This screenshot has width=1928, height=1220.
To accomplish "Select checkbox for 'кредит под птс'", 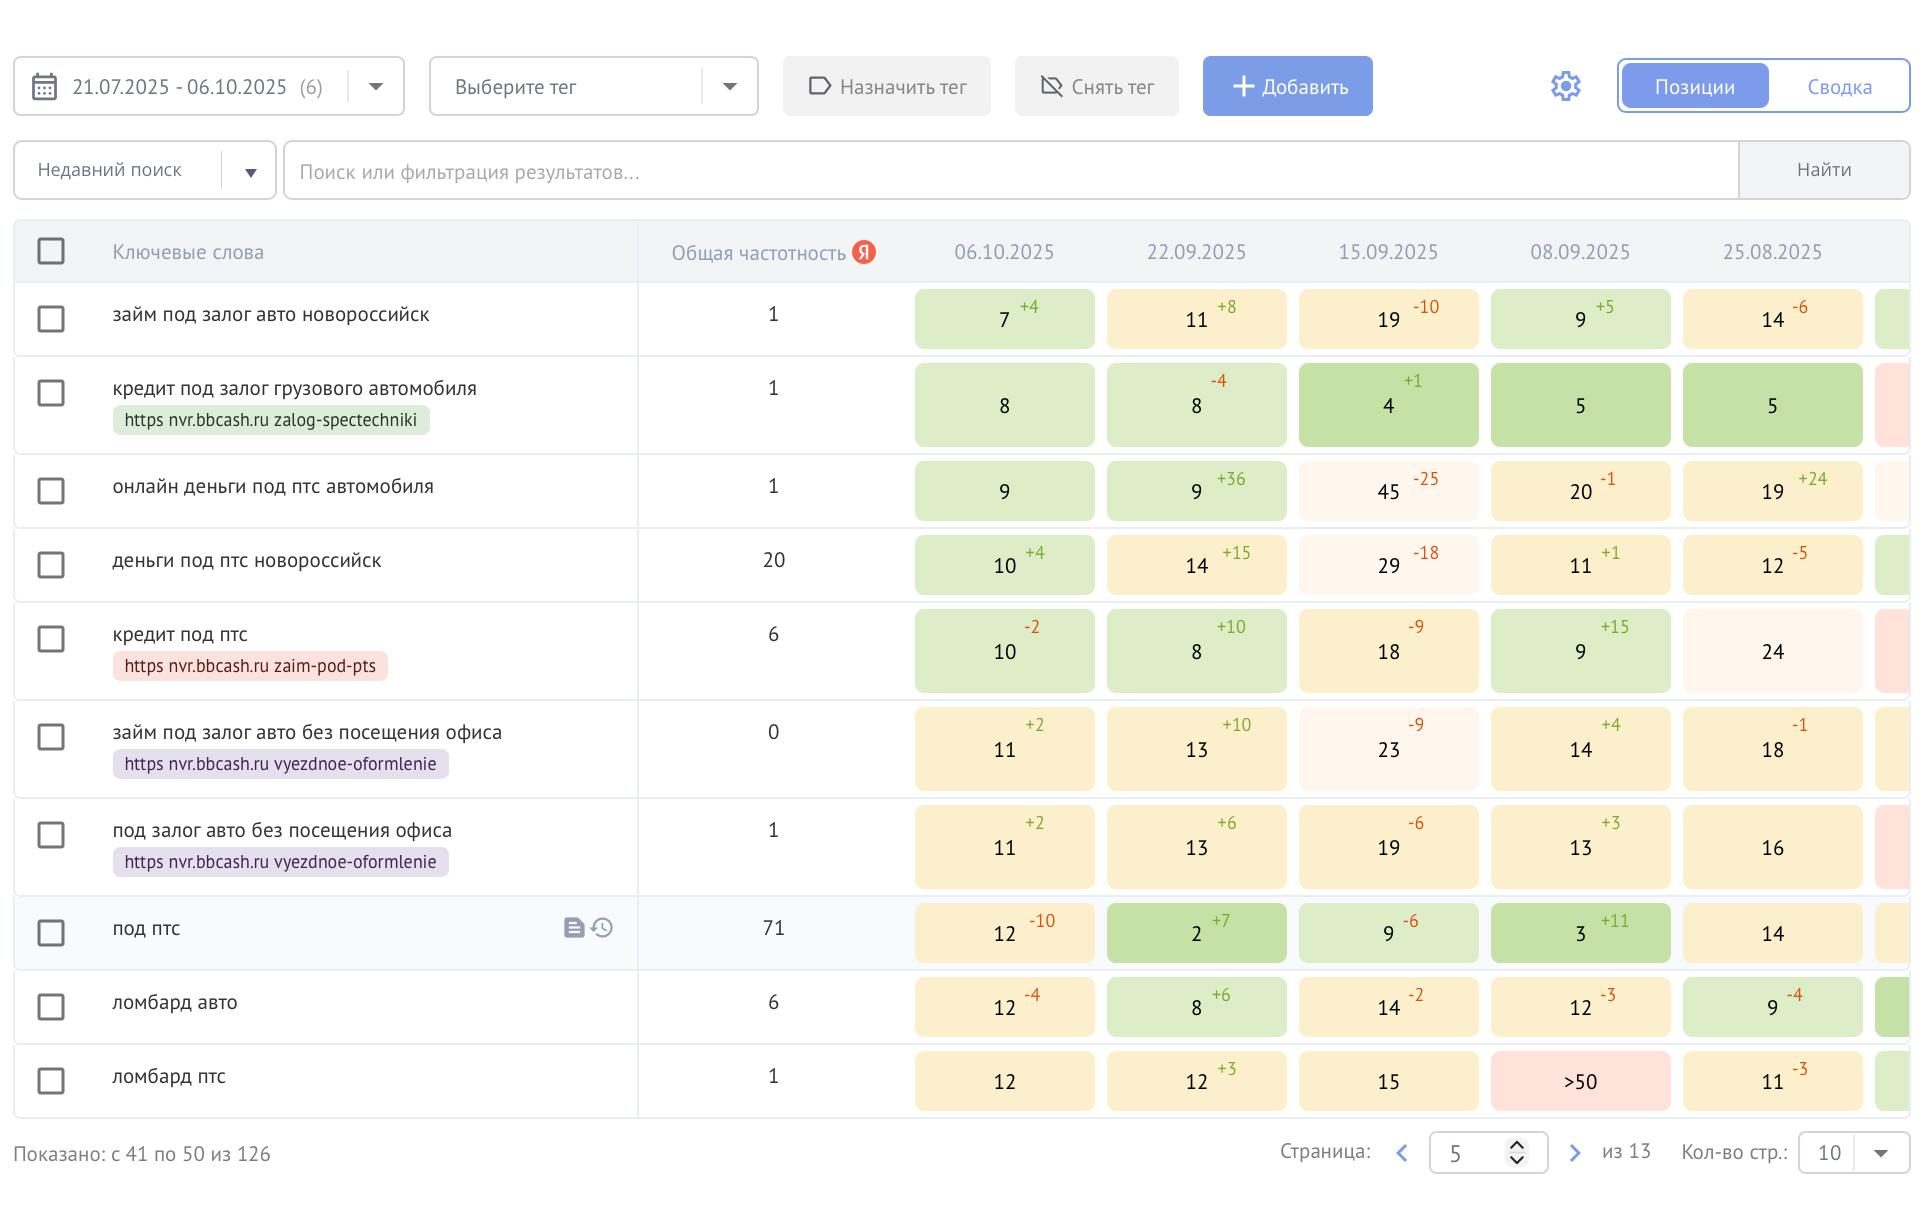I will pyautogui.click(x=51, y=639).
